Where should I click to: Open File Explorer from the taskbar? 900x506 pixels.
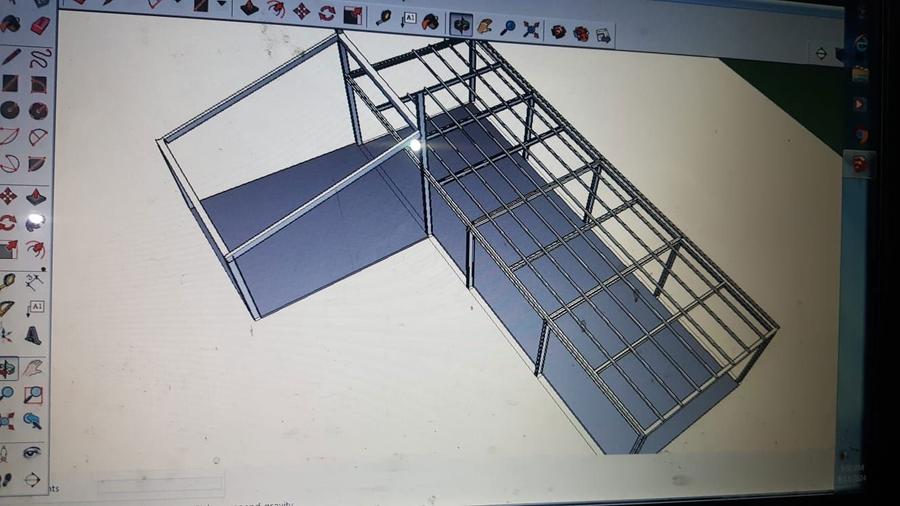860,75
